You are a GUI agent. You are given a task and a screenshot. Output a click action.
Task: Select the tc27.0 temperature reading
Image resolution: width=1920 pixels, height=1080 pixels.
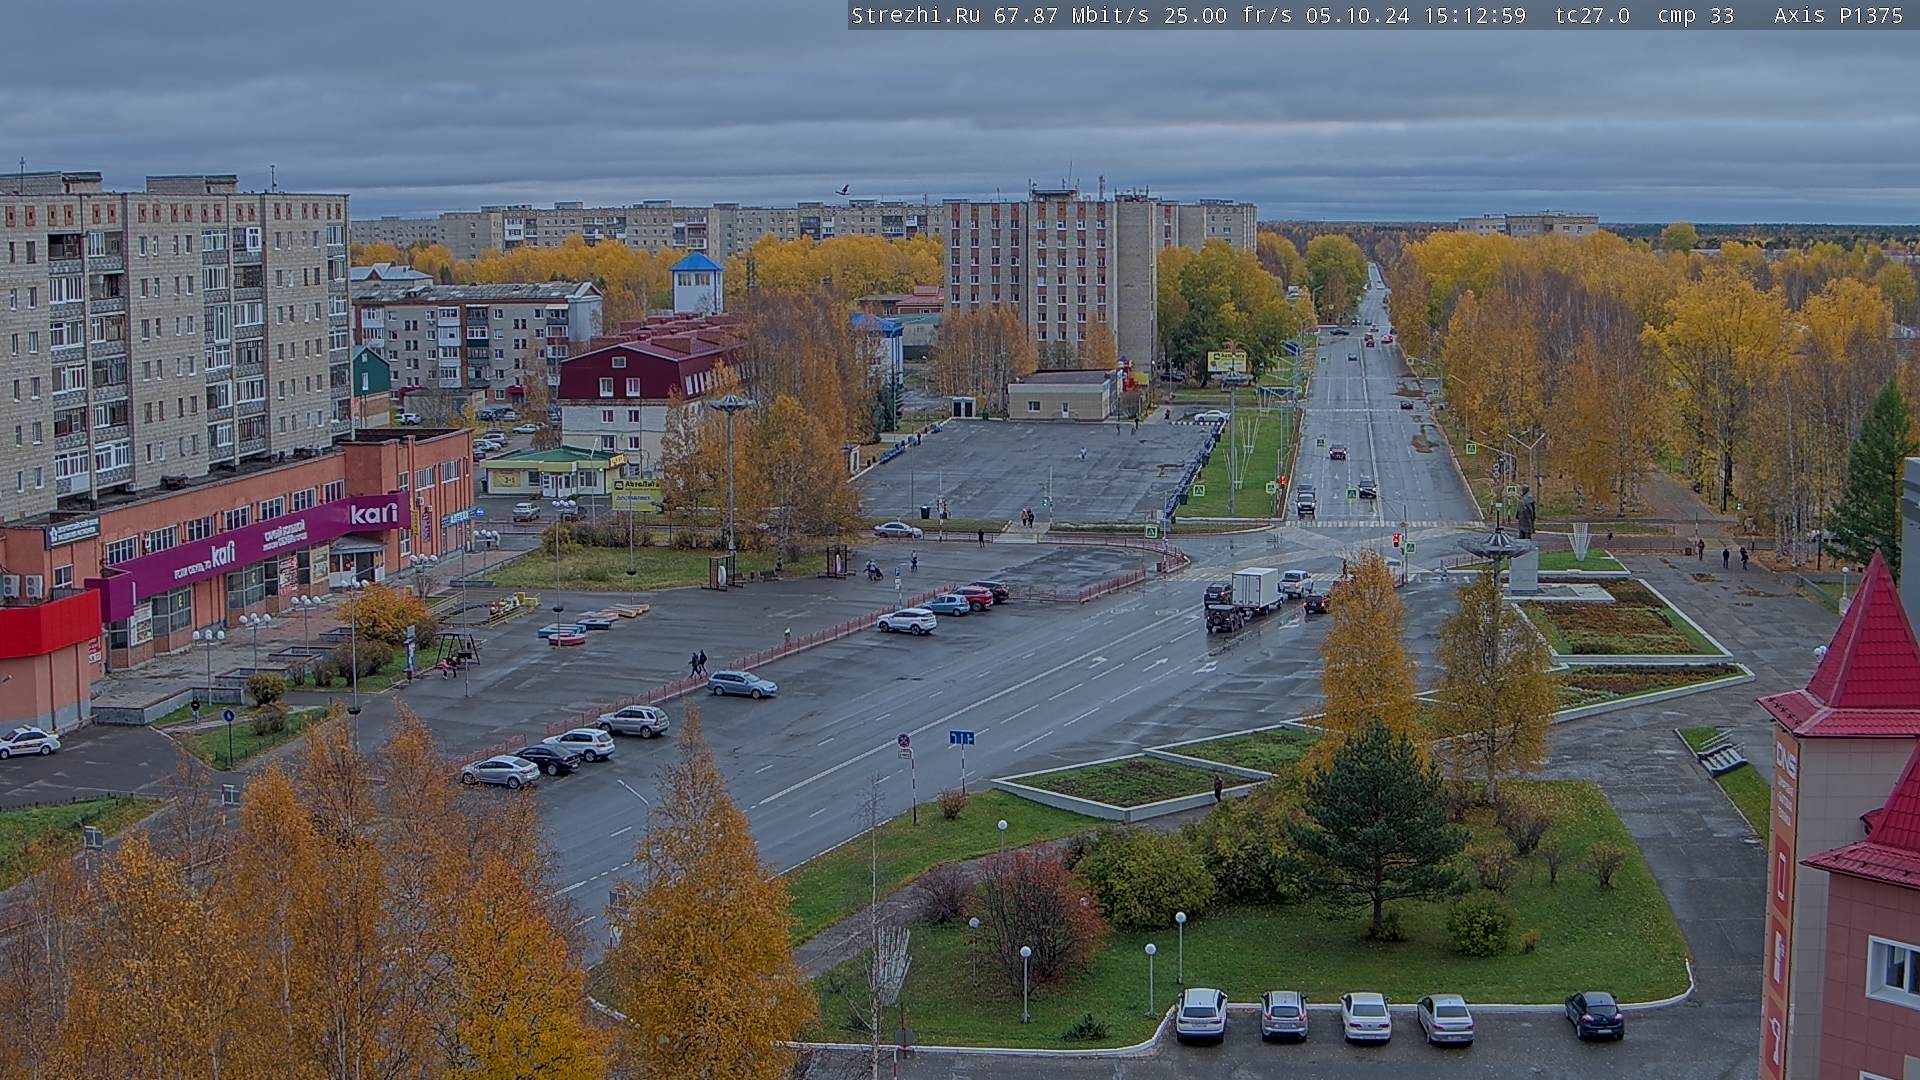tap(1592, 15)
